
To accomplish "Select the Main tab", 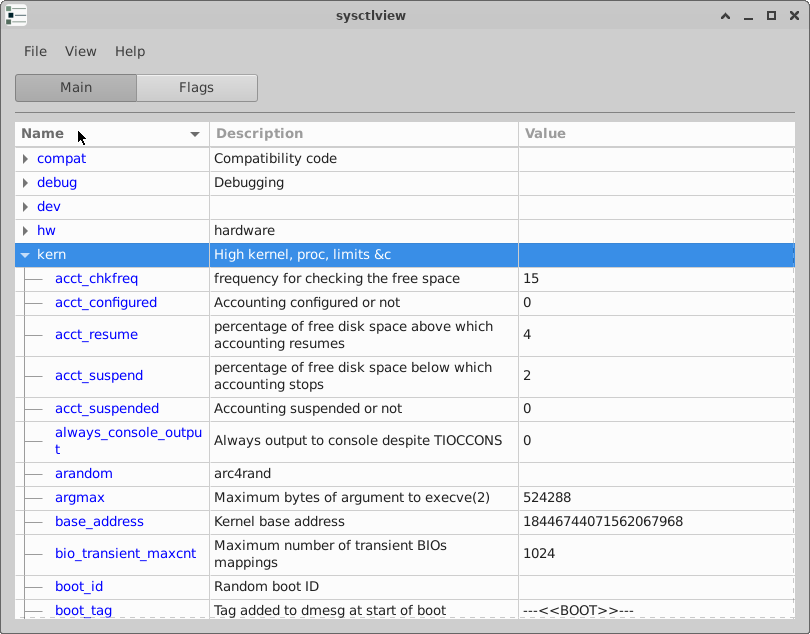I will coord(76,88).
